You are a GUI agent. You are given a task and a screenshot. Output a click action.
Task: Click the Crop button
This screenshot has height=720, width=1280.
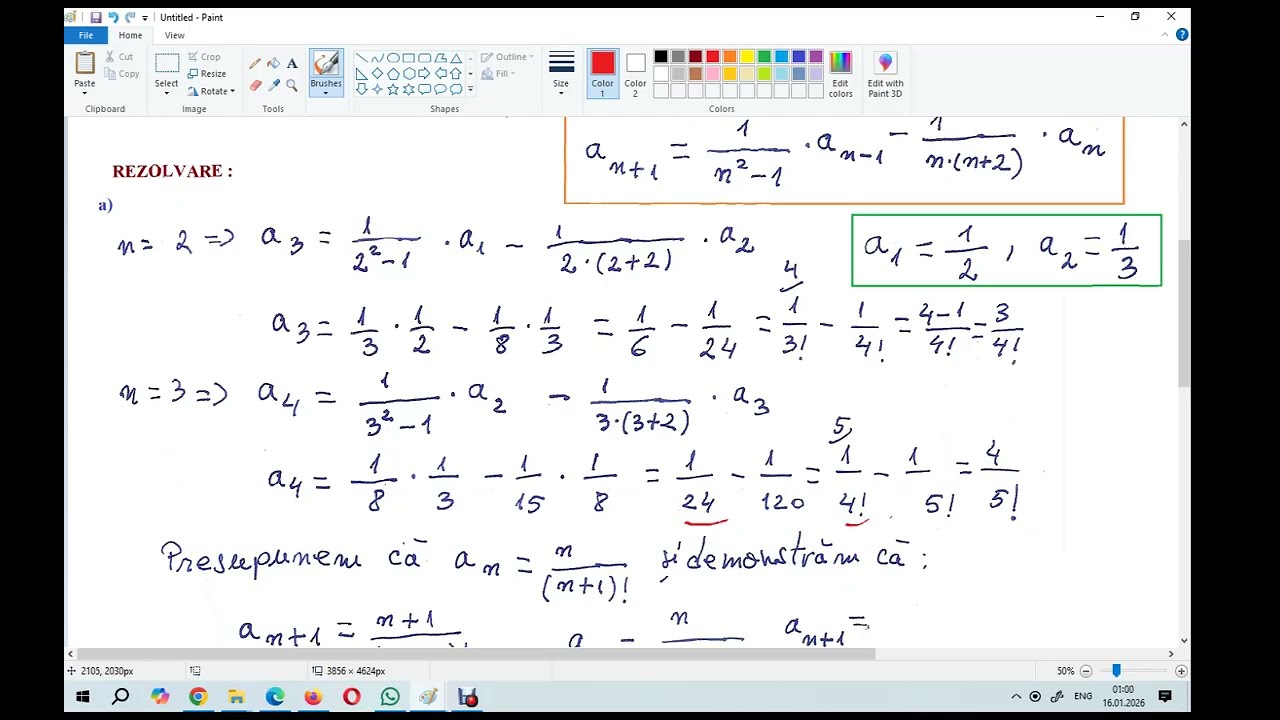(x=204, y=57)
